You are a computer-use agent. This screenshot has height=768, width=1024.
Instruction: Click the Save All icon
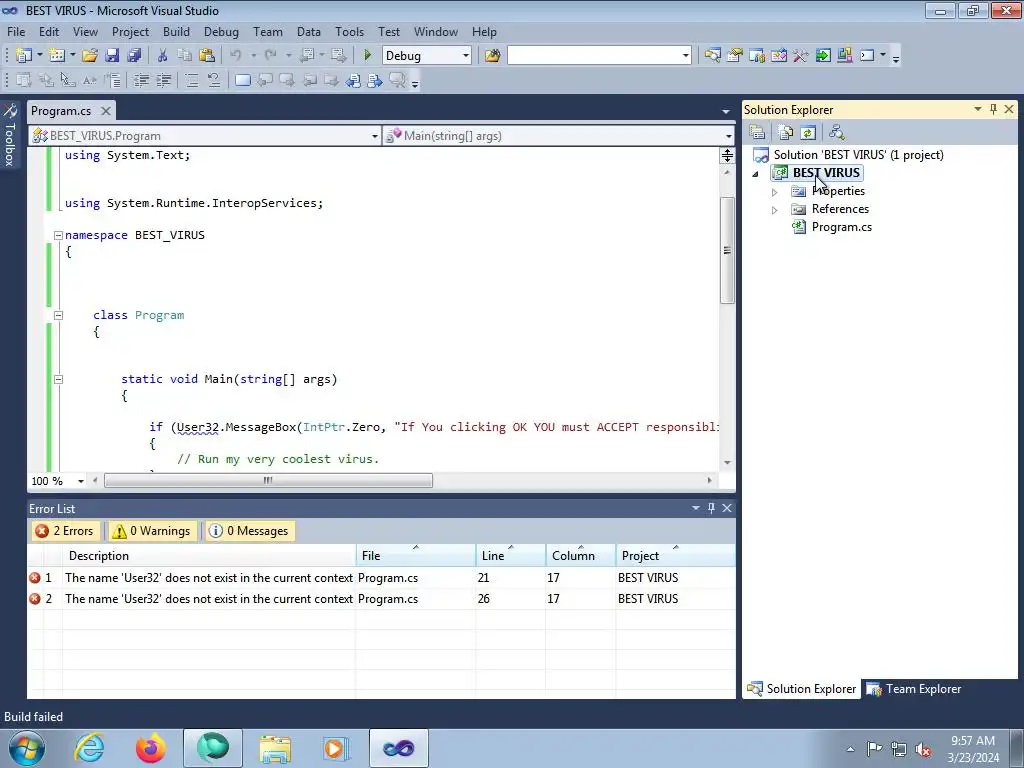(x=134, y=56)
